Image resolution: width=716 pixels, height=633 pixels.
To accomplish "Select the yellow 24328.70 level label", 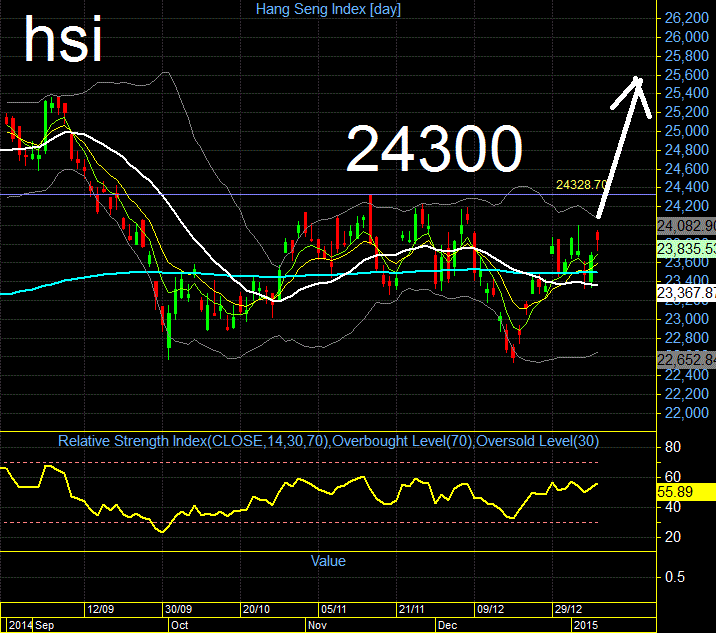I will (582, 185).
